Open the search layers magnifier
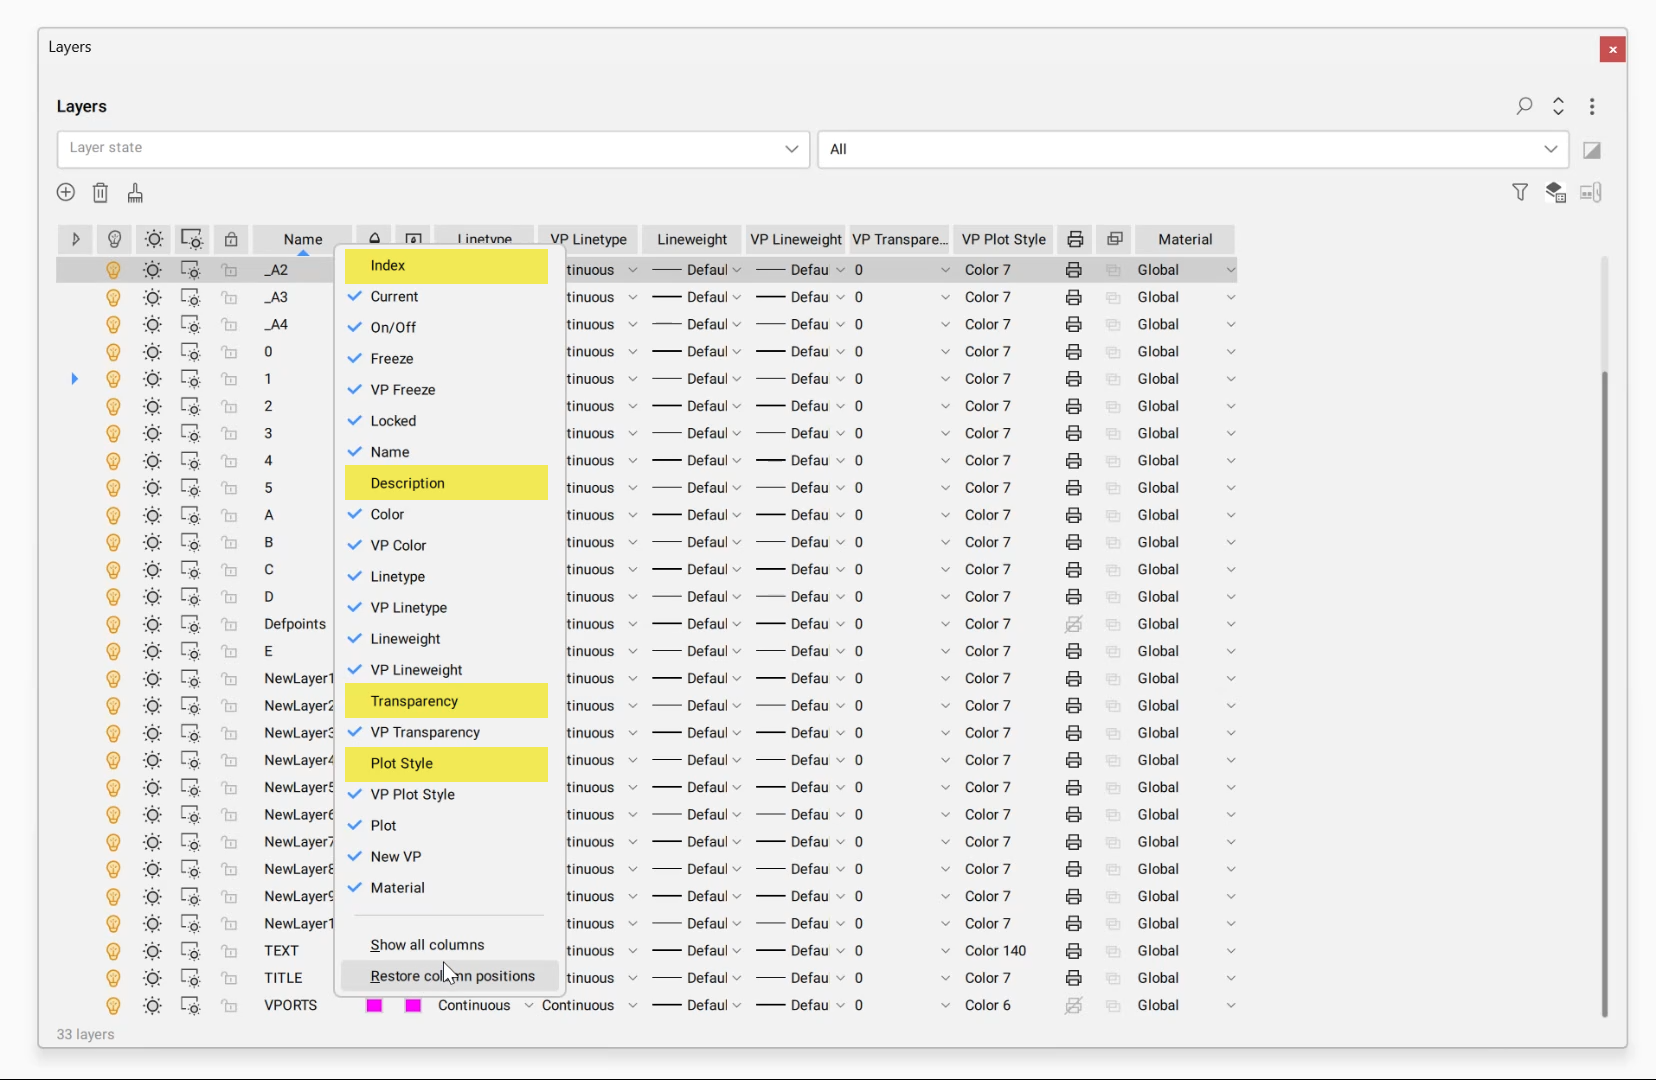Viewport: 1656px width, 1080px height. coord(1524,106)
